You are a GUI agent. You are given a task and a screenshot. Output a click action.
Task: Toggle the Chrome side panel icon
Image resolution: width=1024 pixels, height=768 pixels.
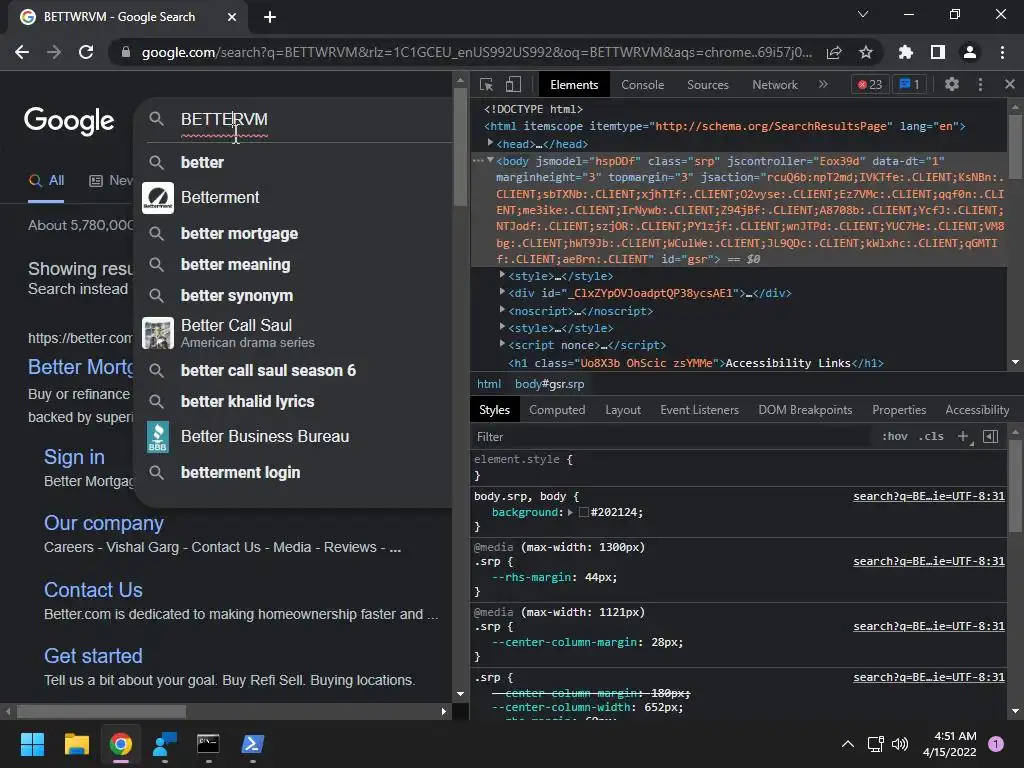938,52
